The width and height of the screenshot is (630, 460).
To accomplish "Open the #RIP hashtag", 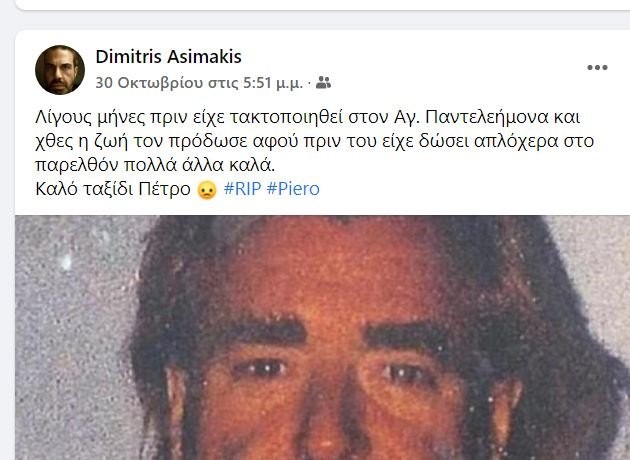I will (x=242, y=189).
